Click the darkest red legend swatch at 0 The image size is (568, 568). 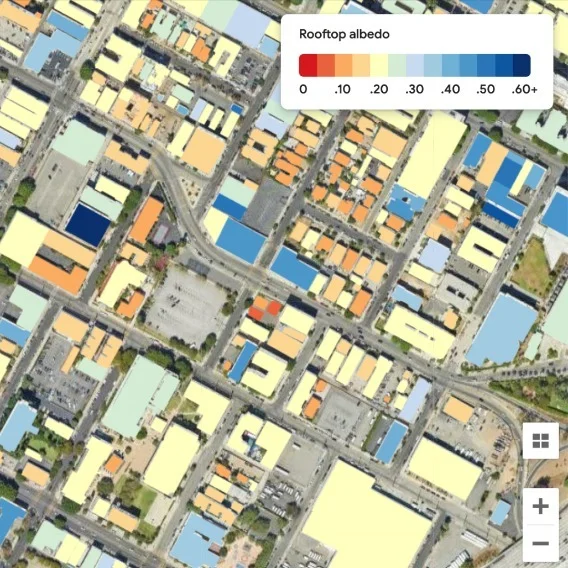(x=308, y=65)
